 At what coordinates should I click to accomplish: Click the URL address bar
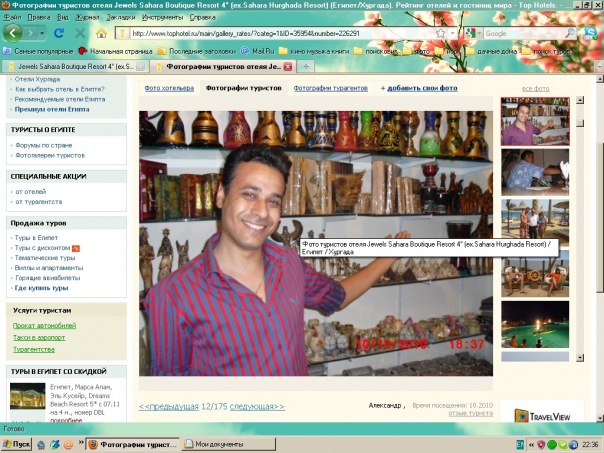(x=280, y=33)
